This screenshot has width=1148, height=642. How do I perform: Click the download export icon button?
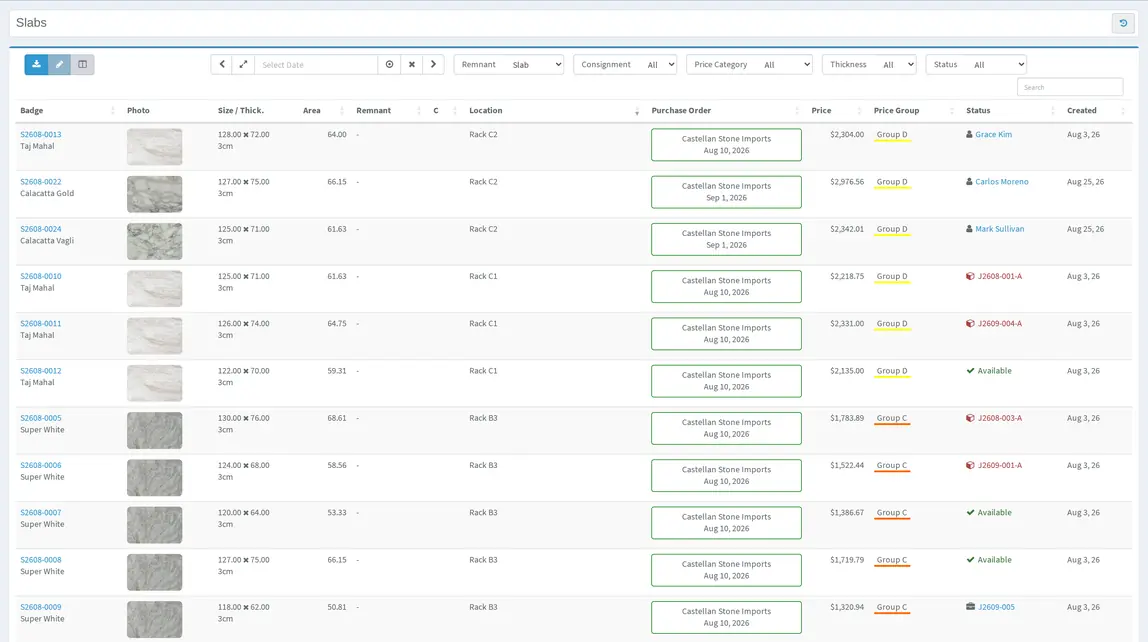click(36, 64)
